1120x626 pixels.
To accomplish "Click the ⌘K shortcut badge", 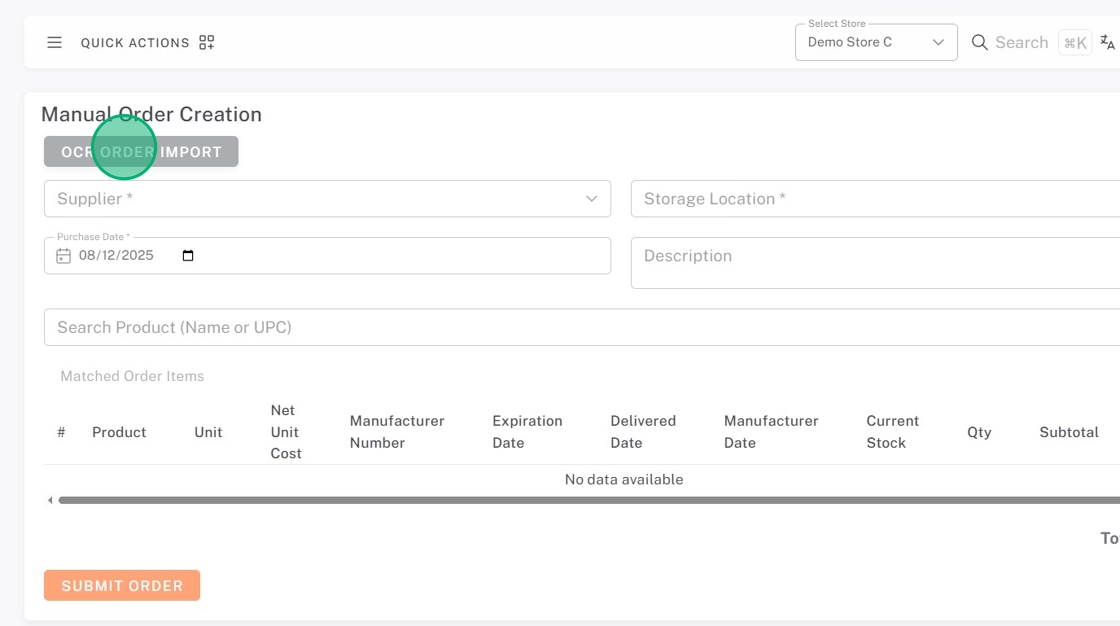I will pyautogui.click(x=1075, y=43).
